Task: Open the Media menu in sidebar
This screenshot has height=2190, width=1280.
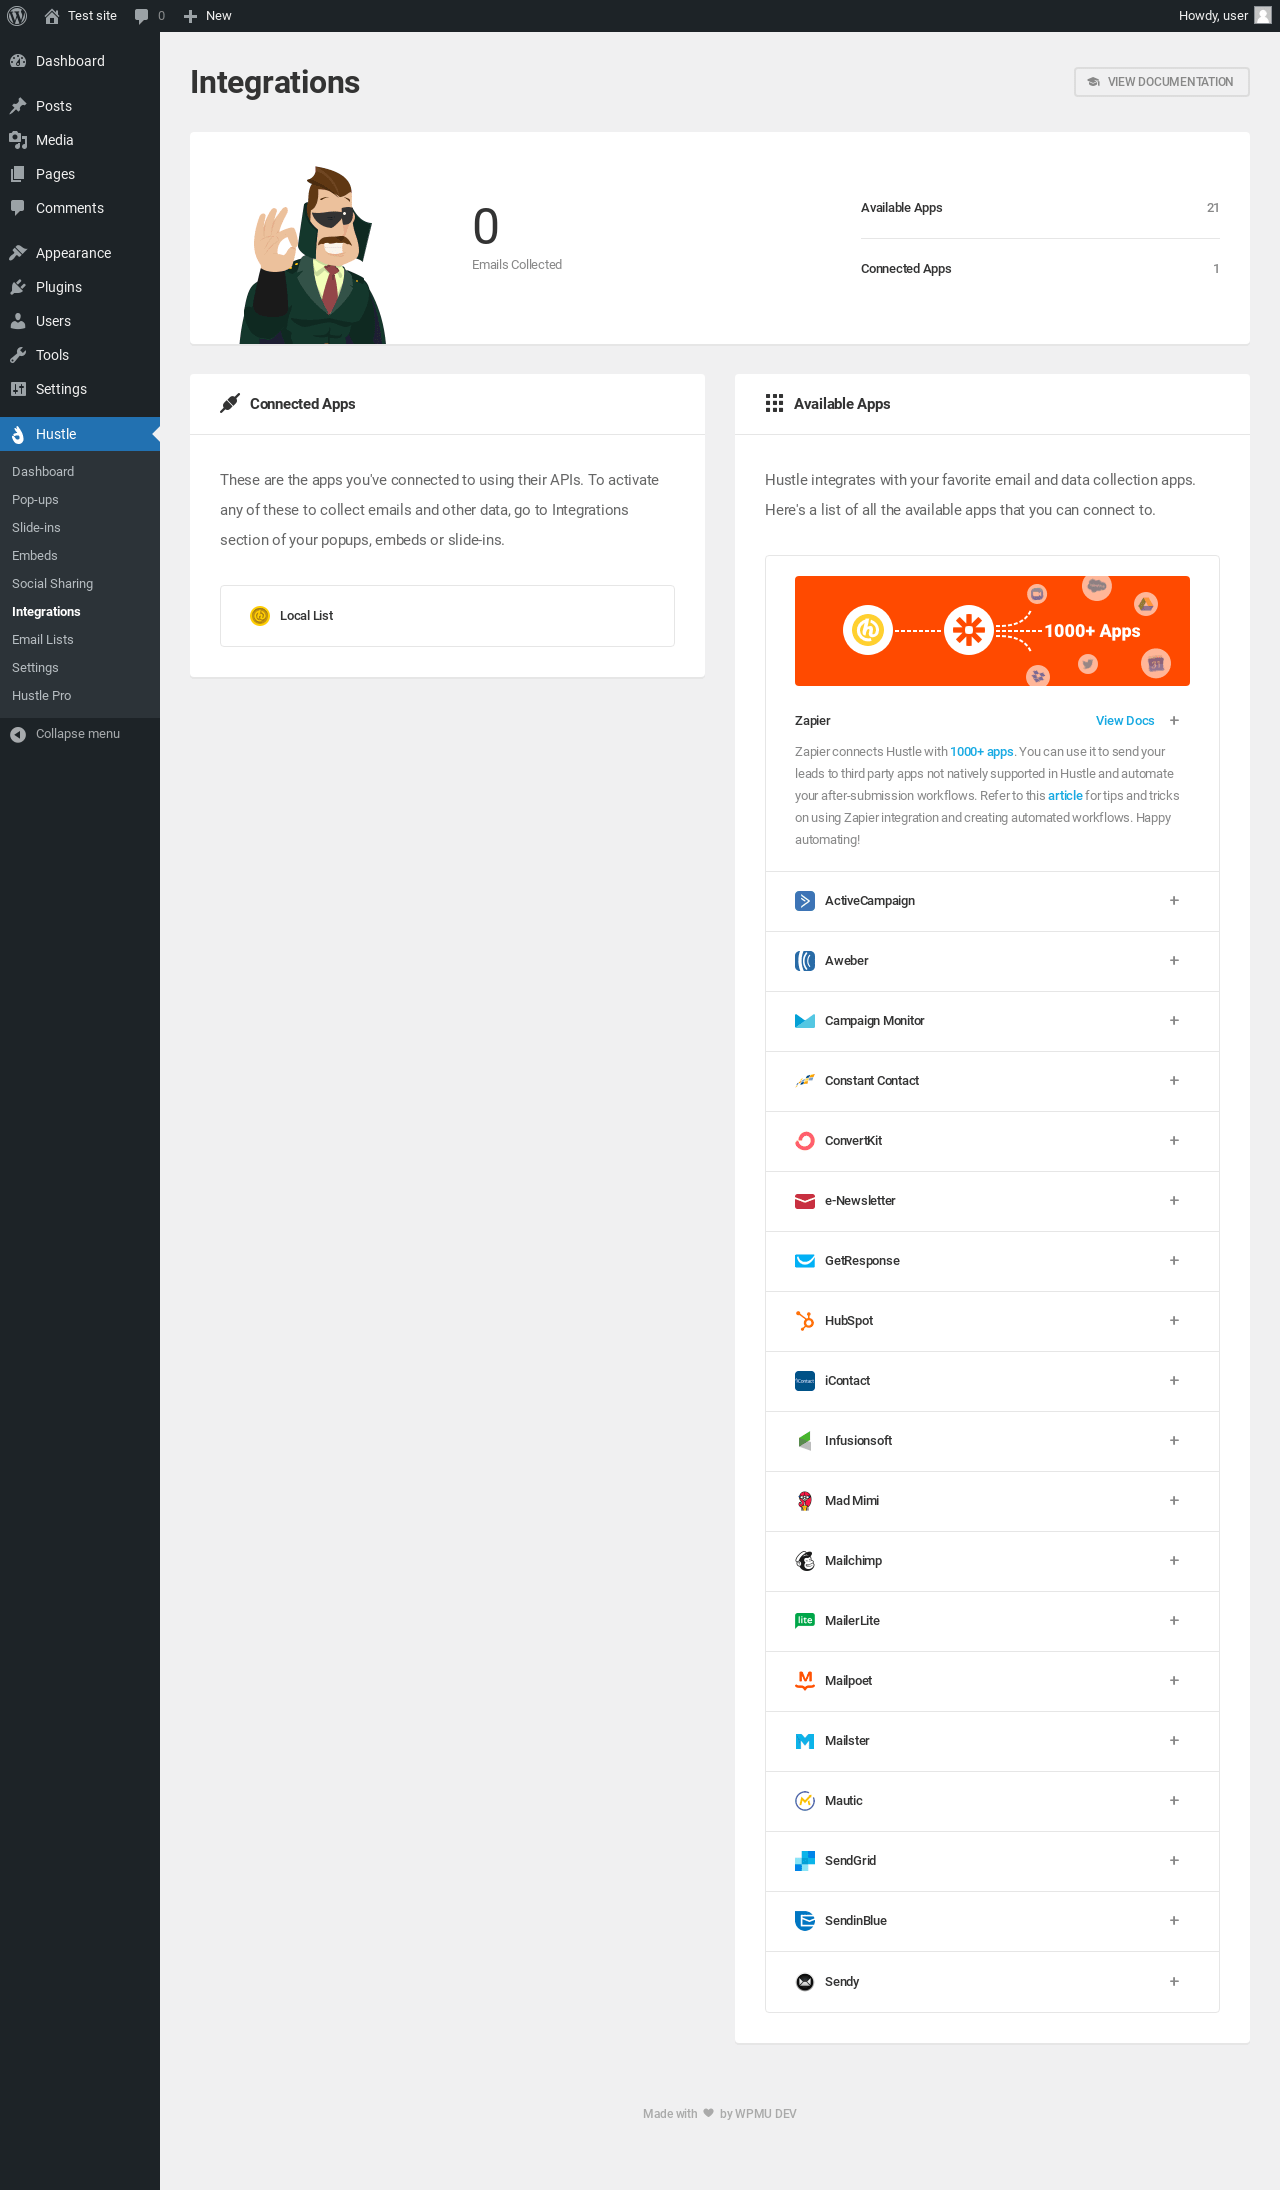Action: tap(80, 140)
